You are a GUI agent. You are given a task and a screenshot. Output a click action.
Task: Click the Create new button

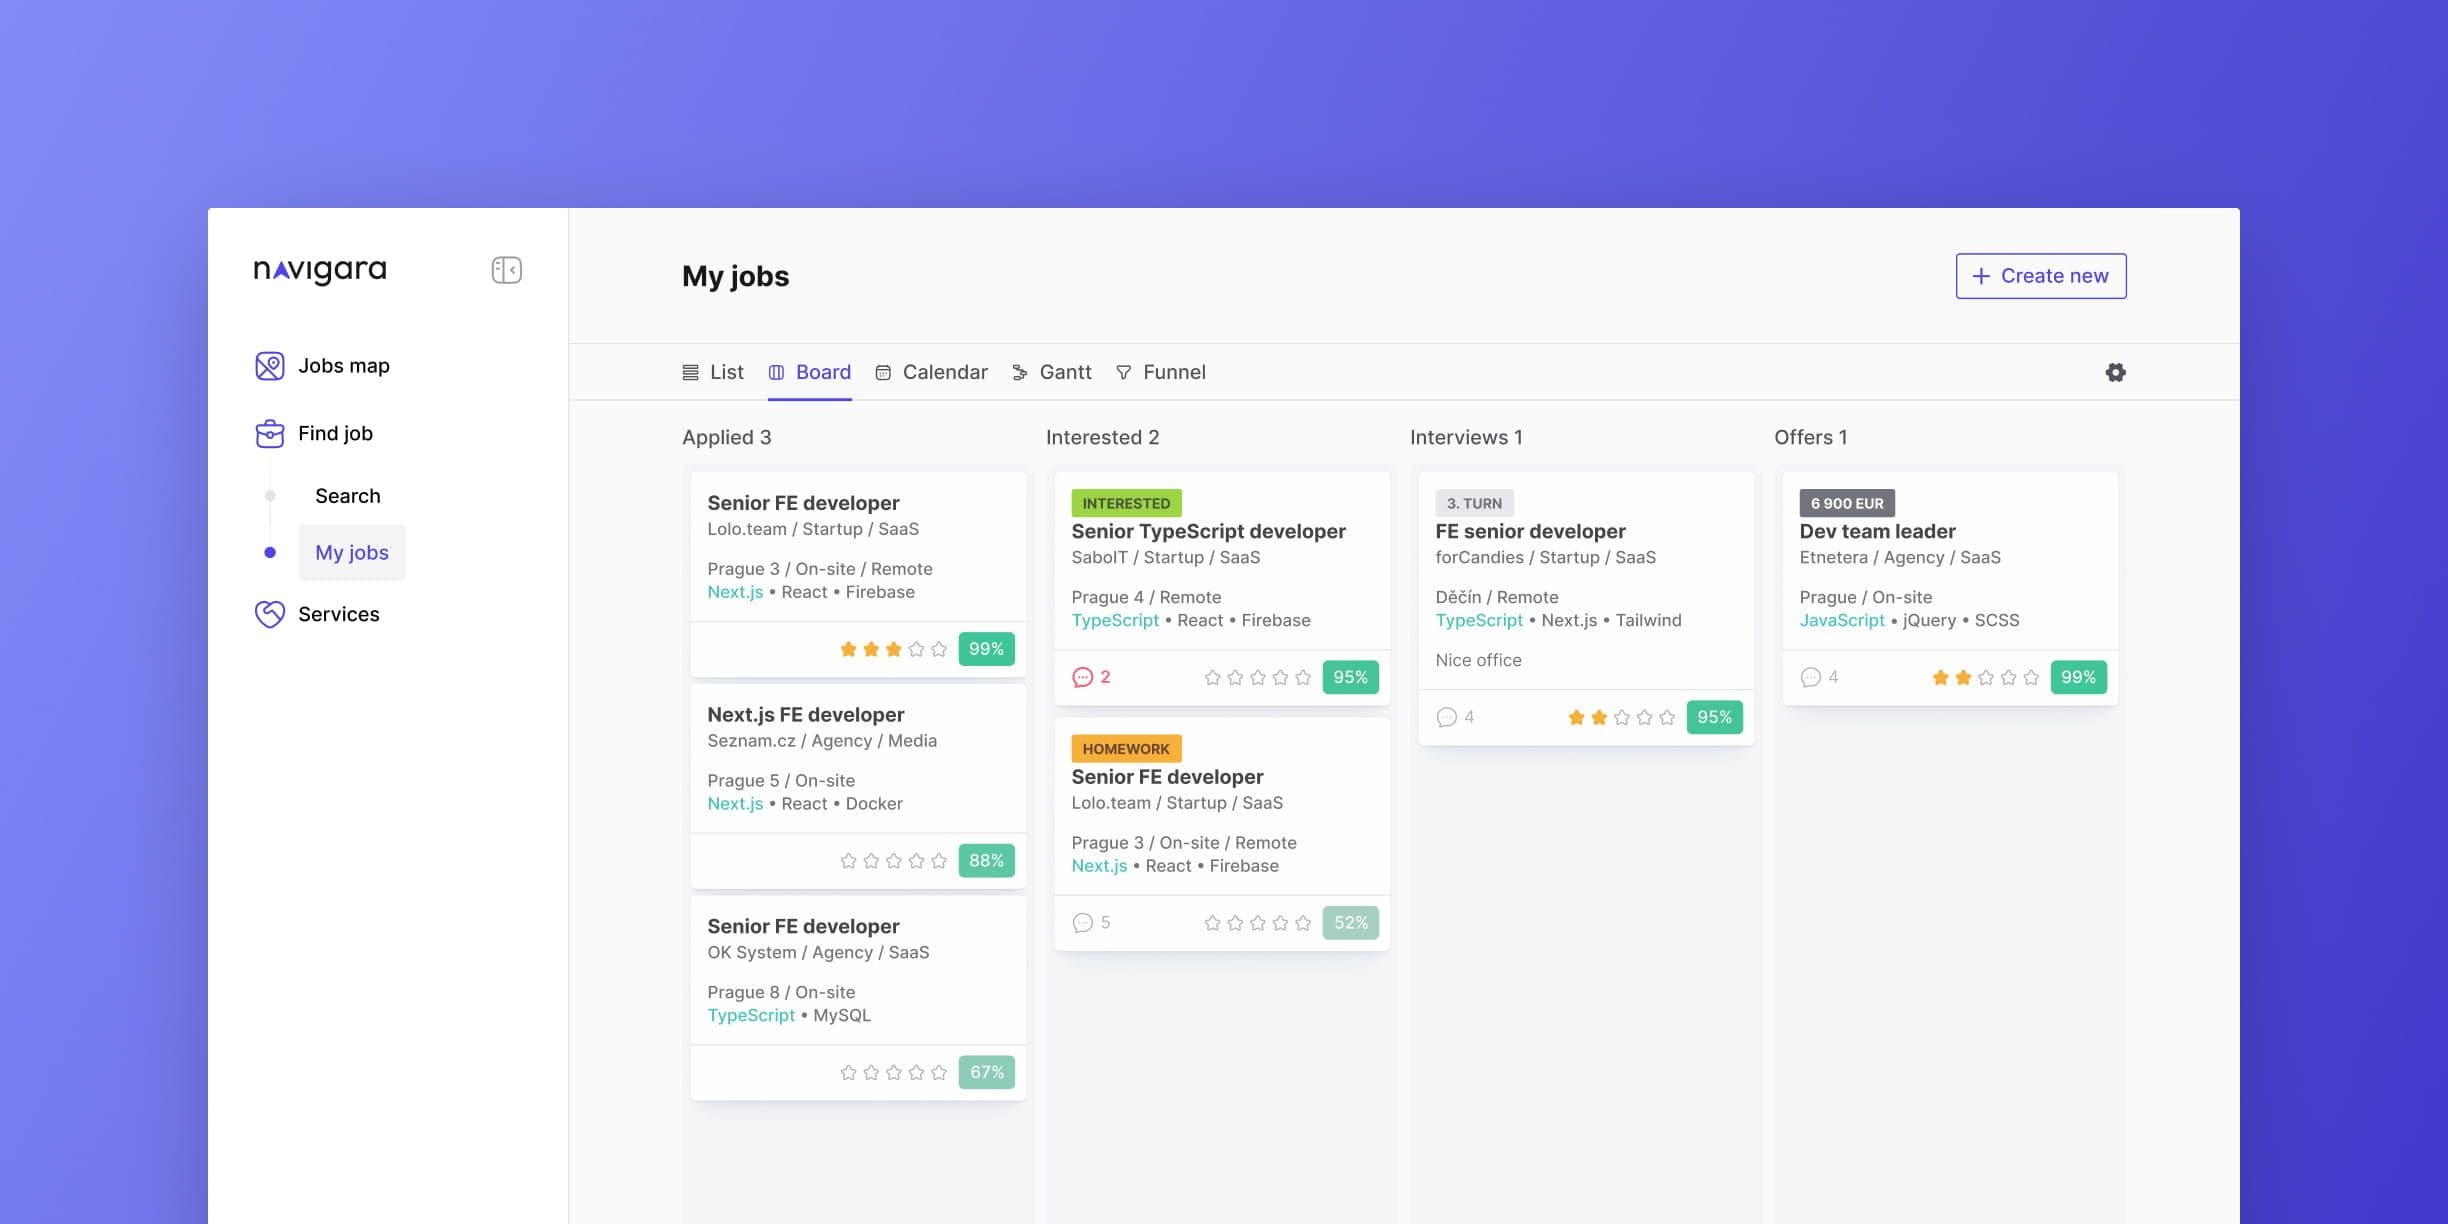(x=2040, y=276)
